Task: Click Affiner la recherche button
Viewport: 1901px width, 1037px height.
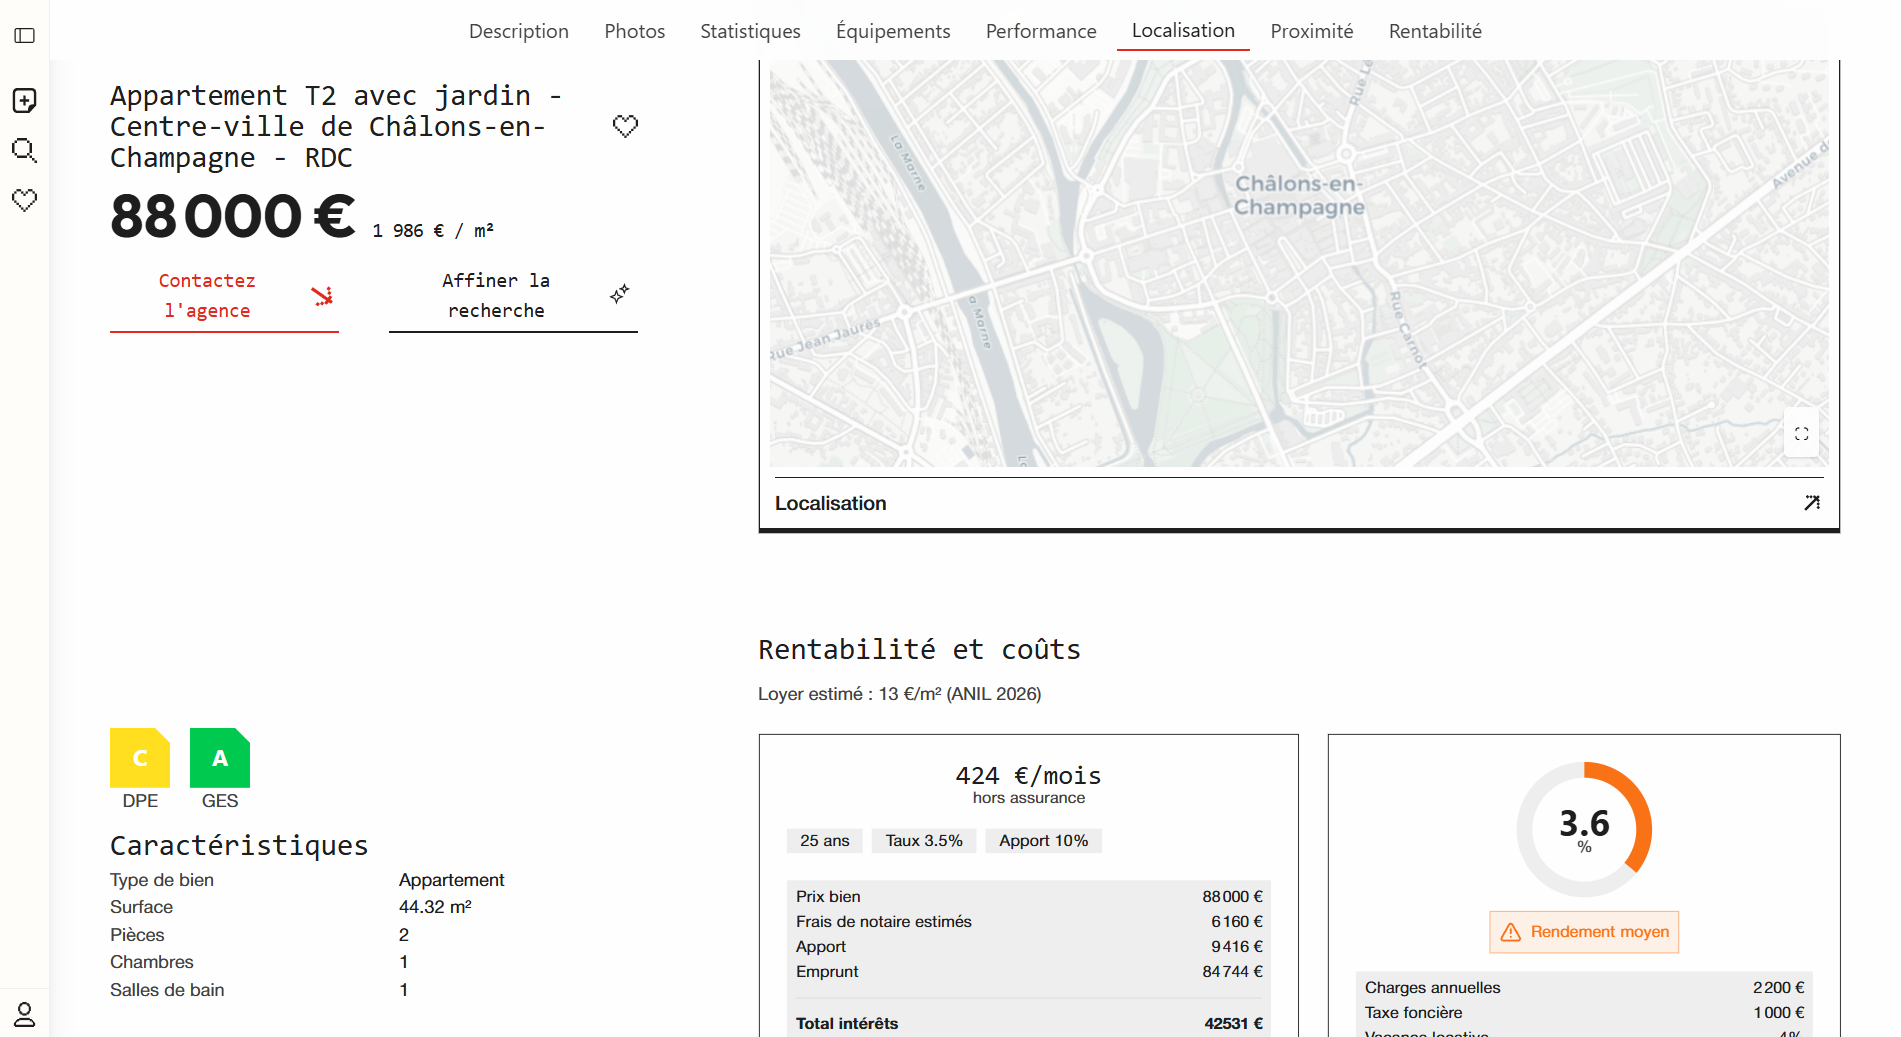Action: tap(513, 296)
